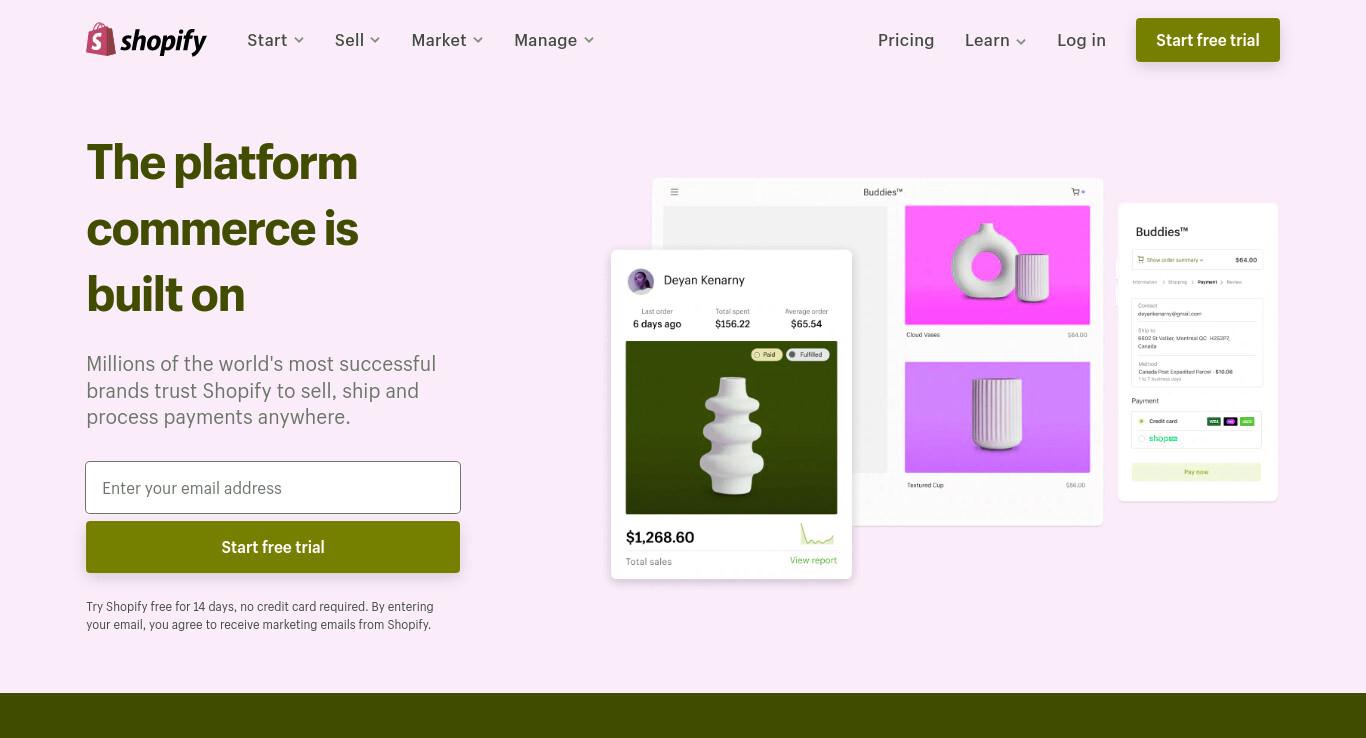Click Start free trial below email field
Viewport: 1366px width, 738px height.
coord(273,547)
